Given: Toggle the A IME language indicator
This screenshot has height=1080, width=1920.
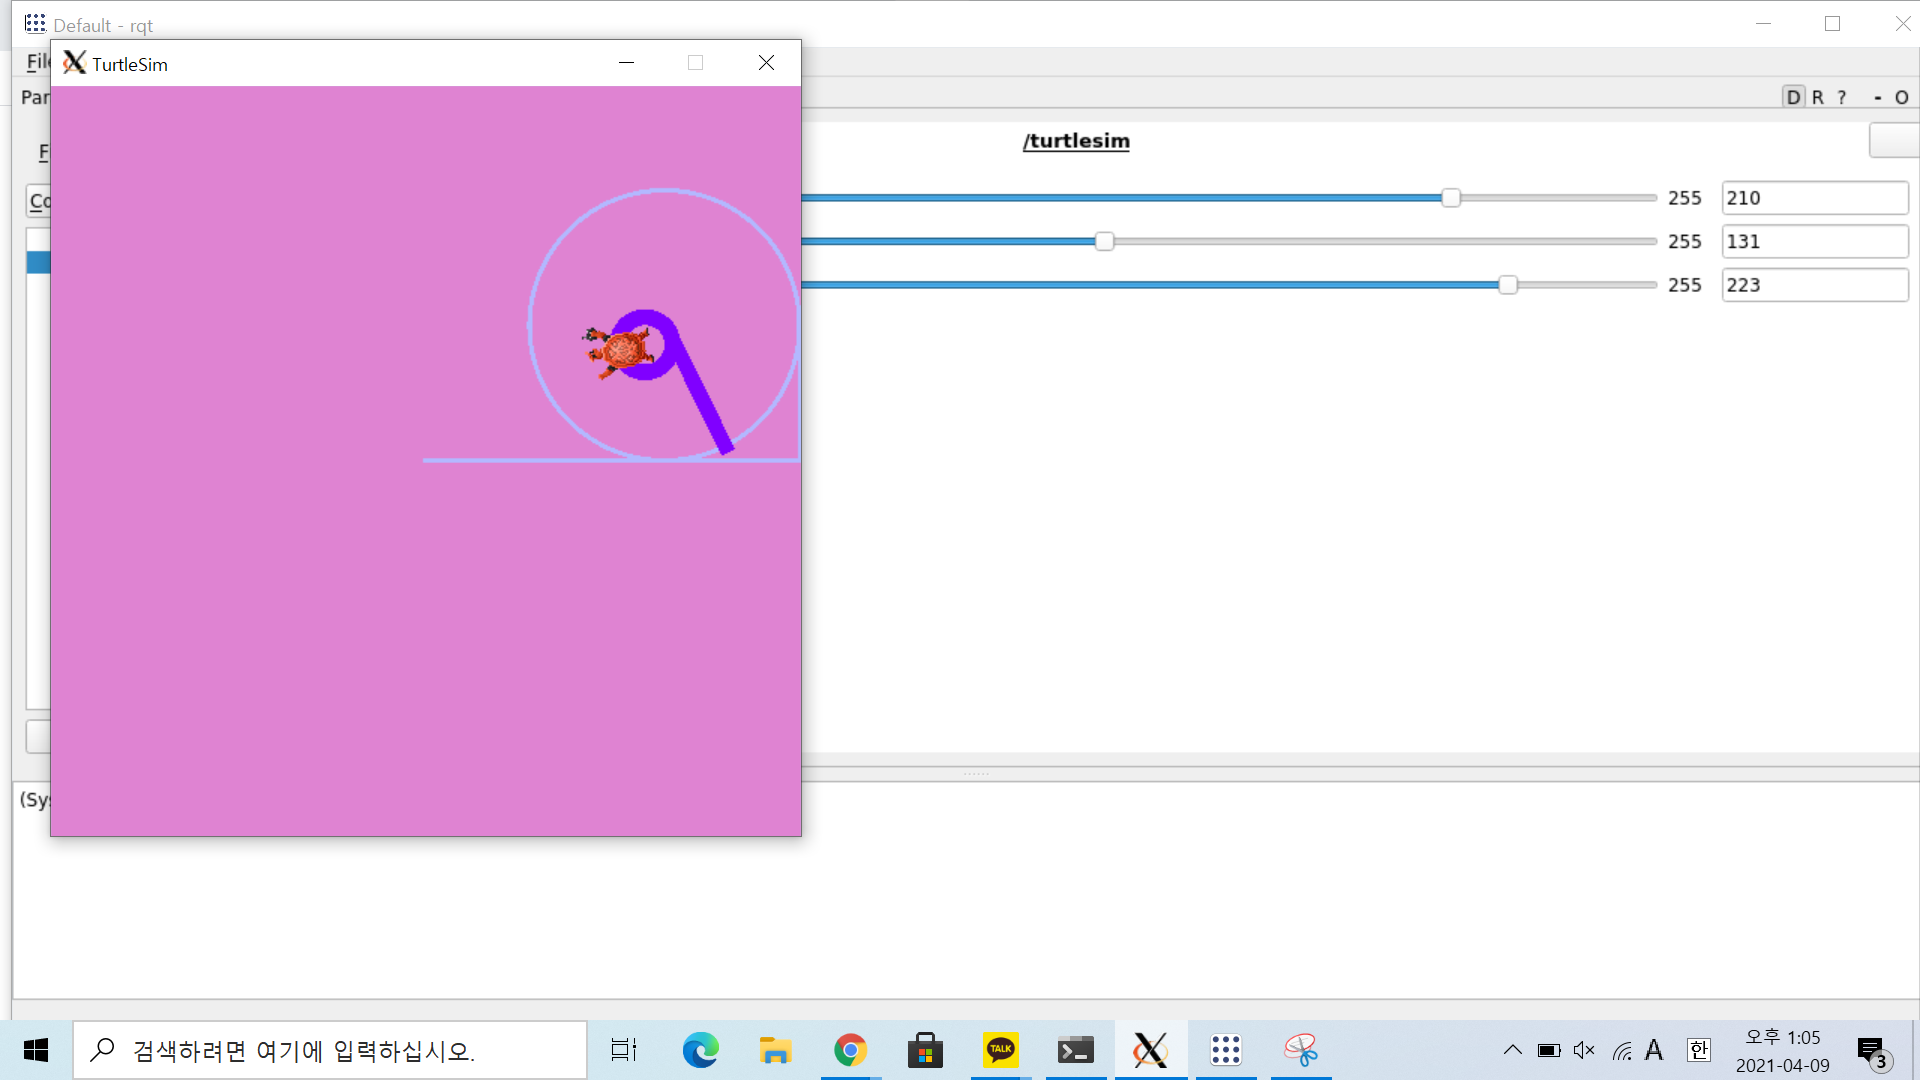Looking at the screenshot, I should pos(1654,1050).
